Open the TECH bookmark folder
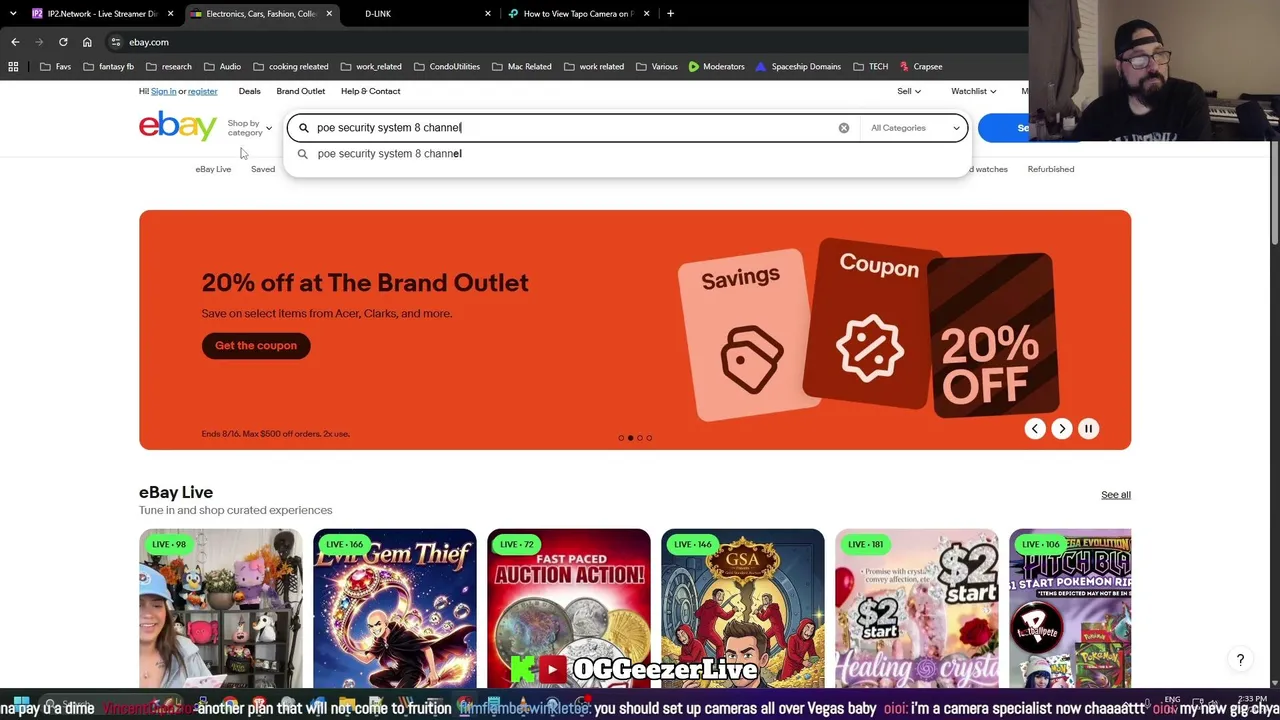1280x720 pixels. click(x=870, y=67)
